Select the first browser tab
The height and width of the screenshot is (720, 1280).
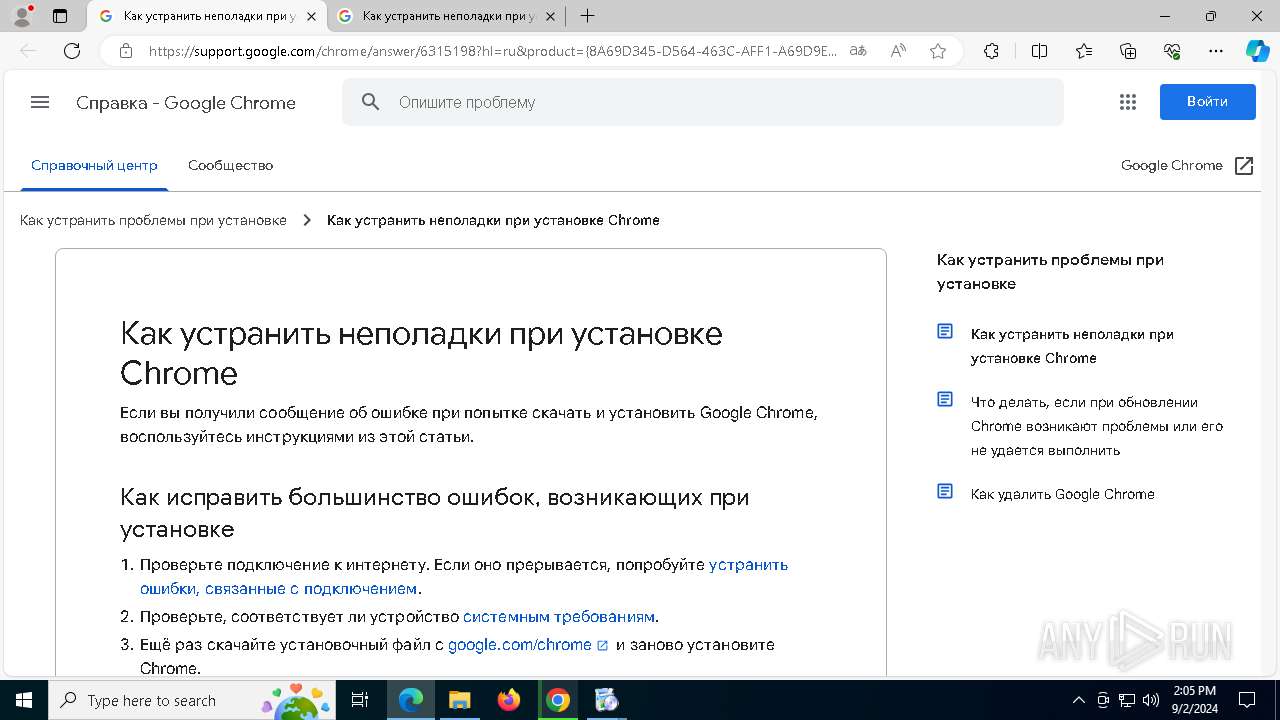(x=208, y=16)
